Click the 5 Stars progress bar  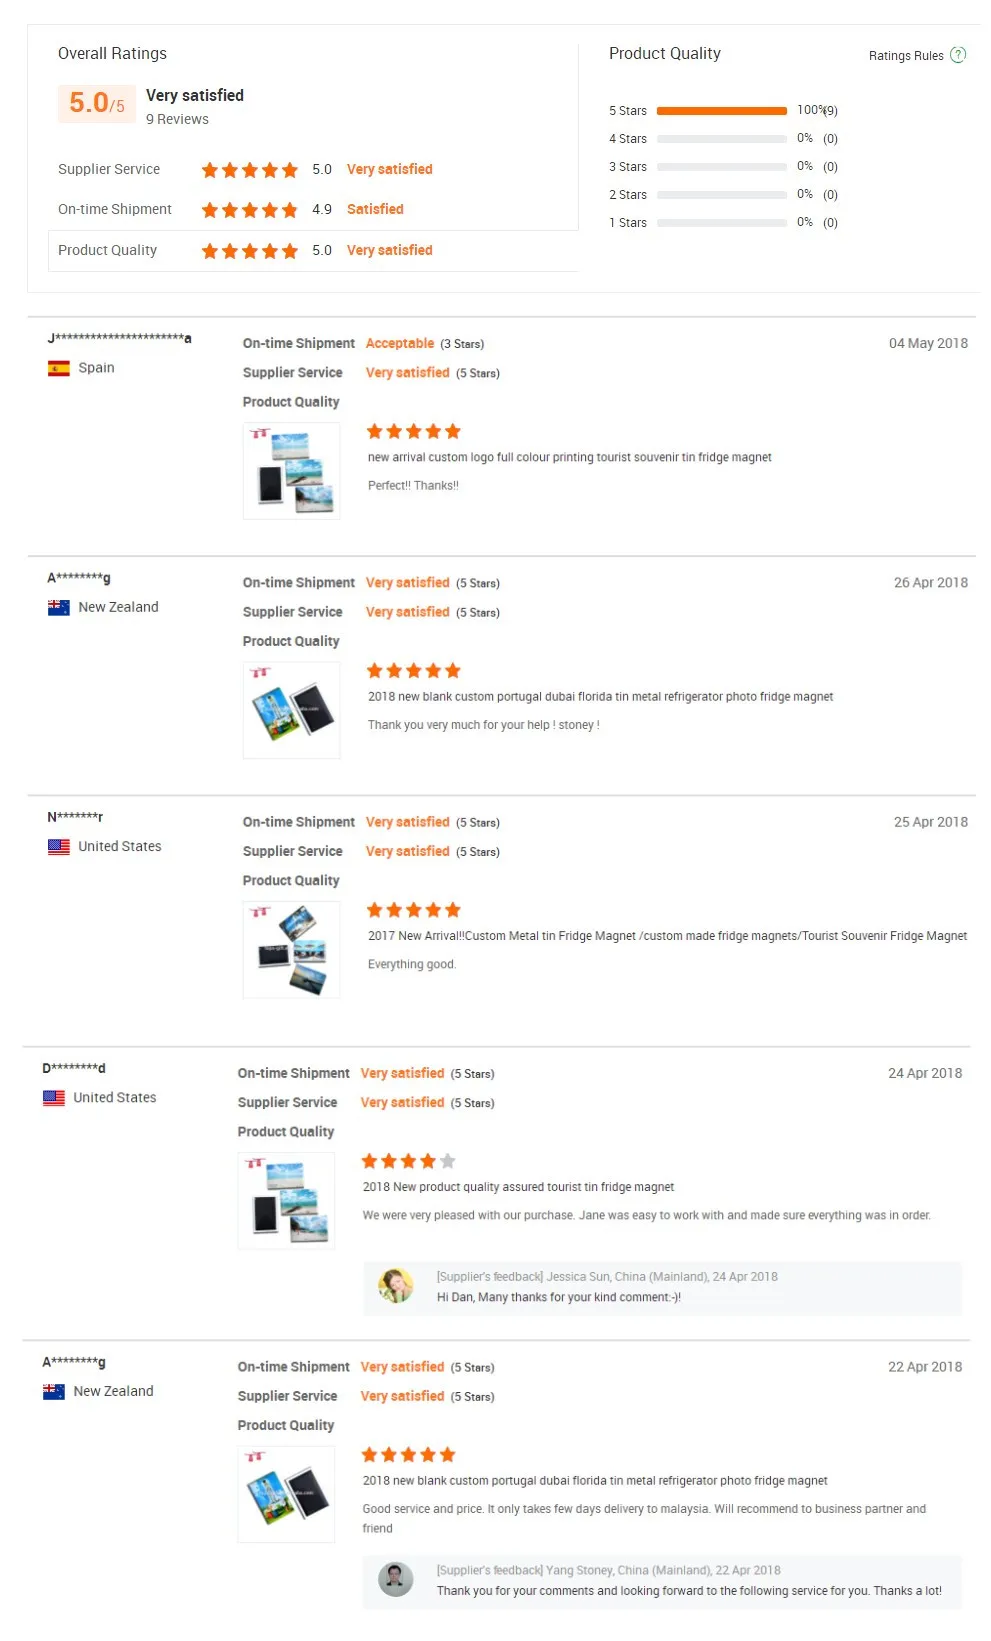coord(721,111)
